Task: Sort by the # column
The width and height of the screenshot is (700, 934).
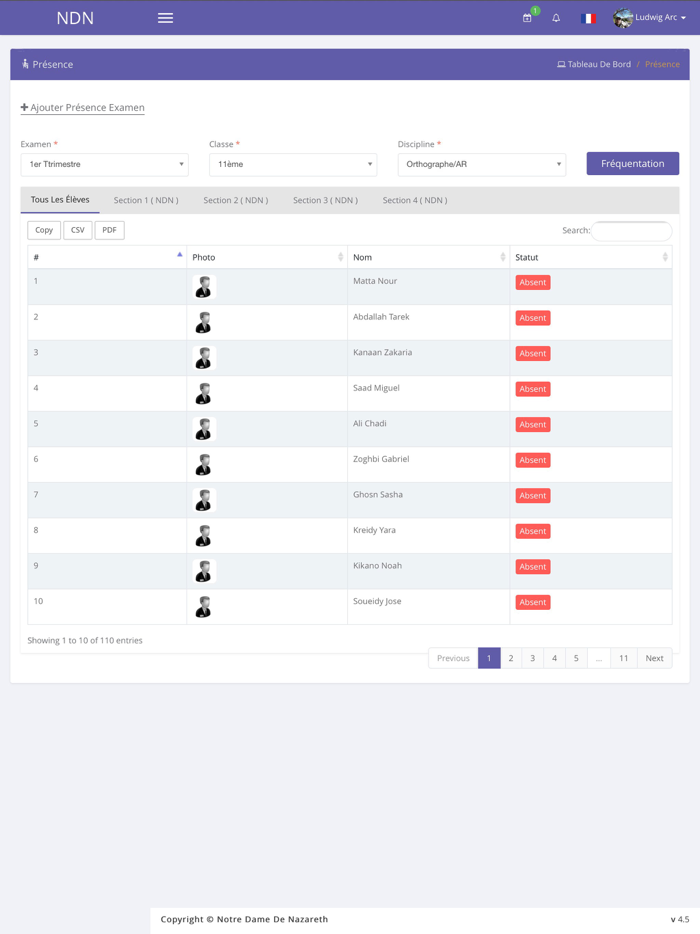Action: pyautogui.click(x=107, y=257)
